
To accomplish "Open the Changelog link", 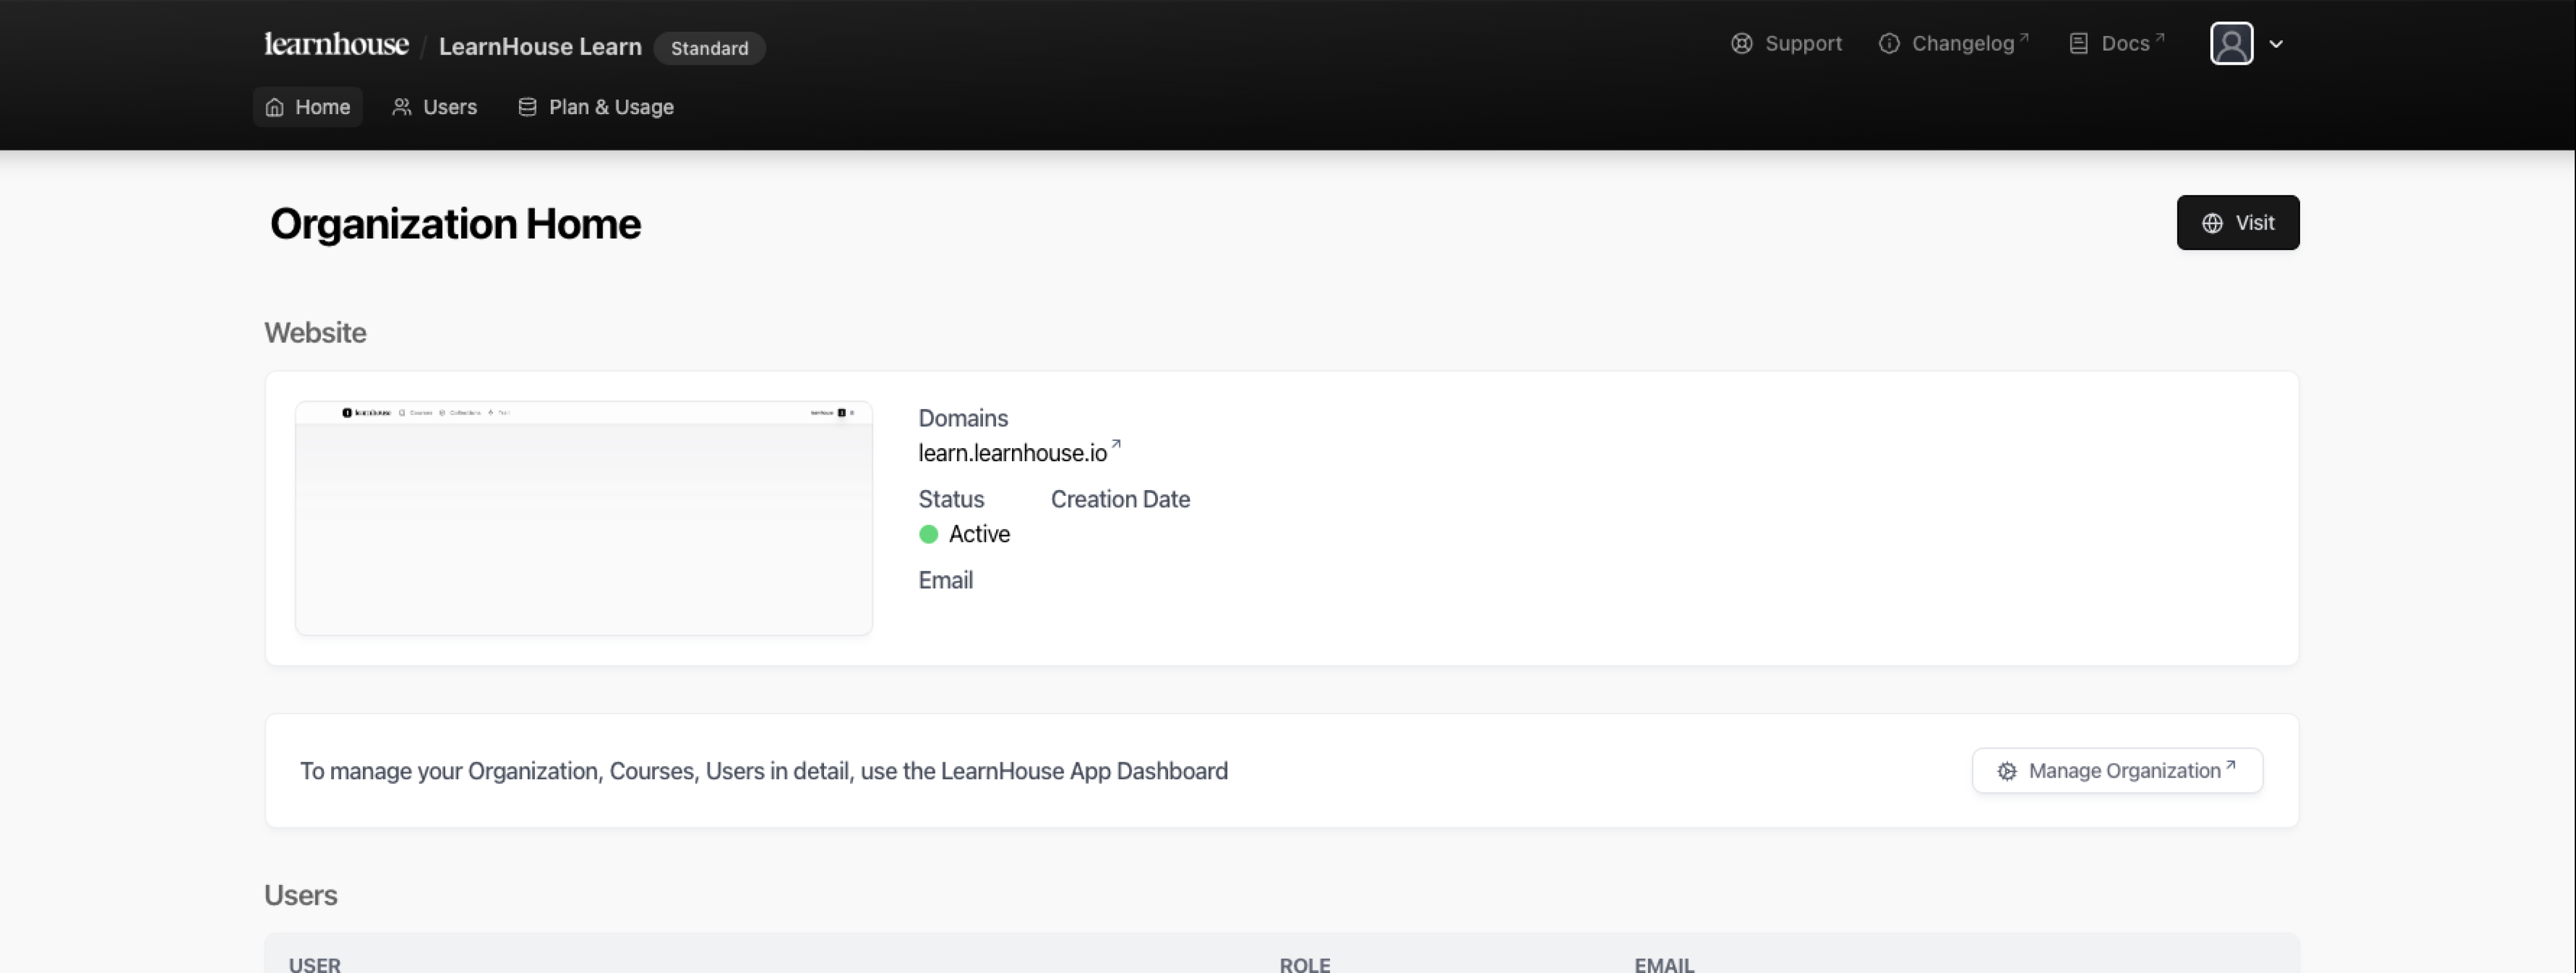I will point(1954,44).
